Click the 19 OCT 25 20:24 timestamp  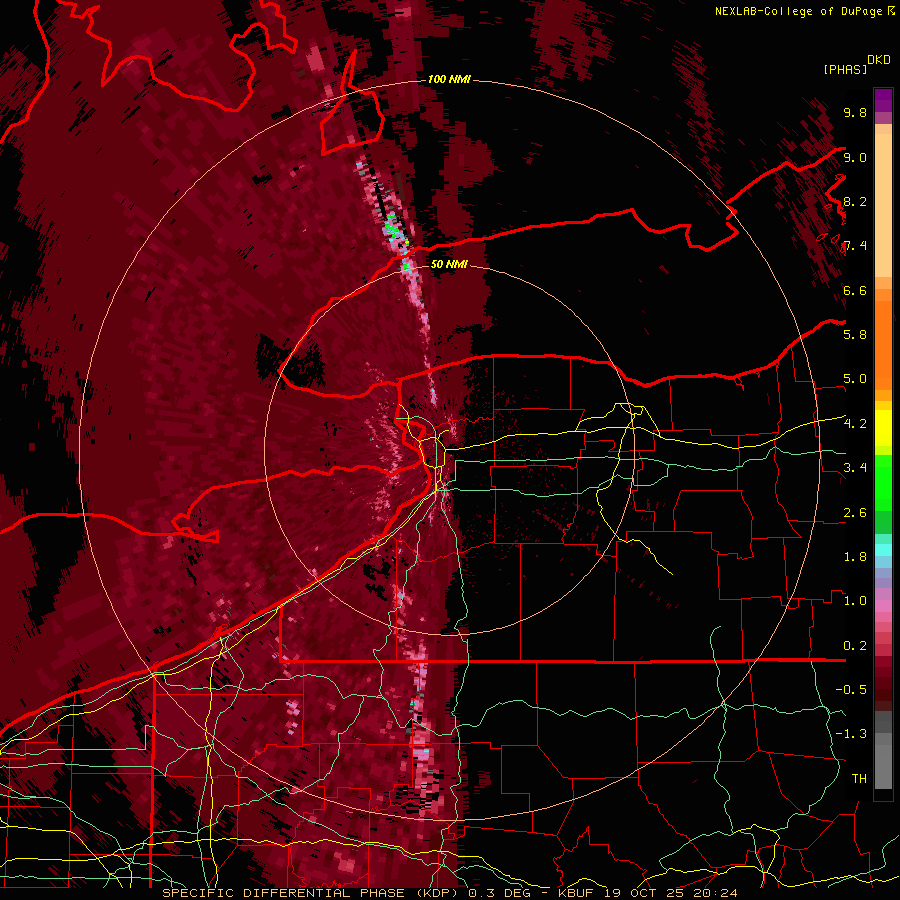(670, 893)
